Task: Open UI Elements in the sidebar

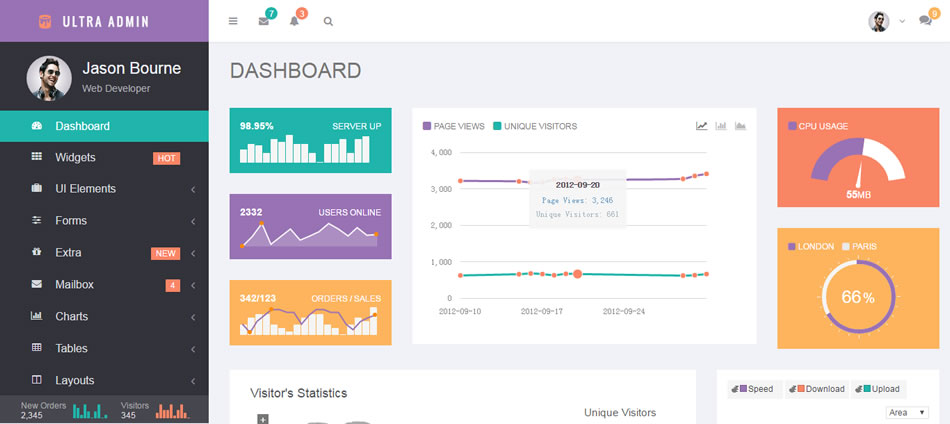Action: [x=104, y=189]
